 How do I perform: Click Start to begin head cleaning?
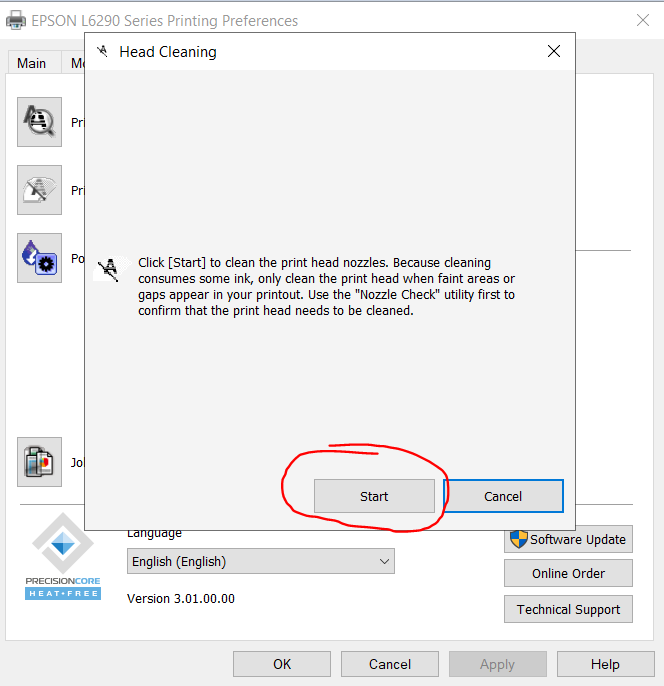[374, 496]
